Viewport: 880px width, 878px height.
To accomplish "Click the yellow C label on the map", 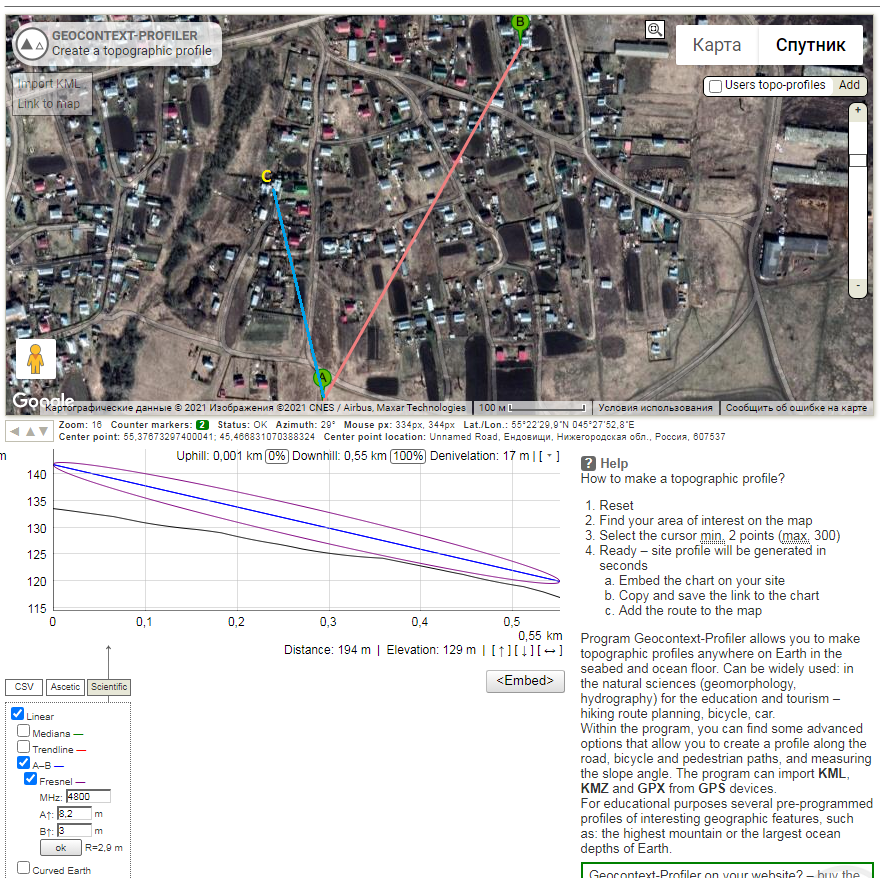I will point(267,177).
